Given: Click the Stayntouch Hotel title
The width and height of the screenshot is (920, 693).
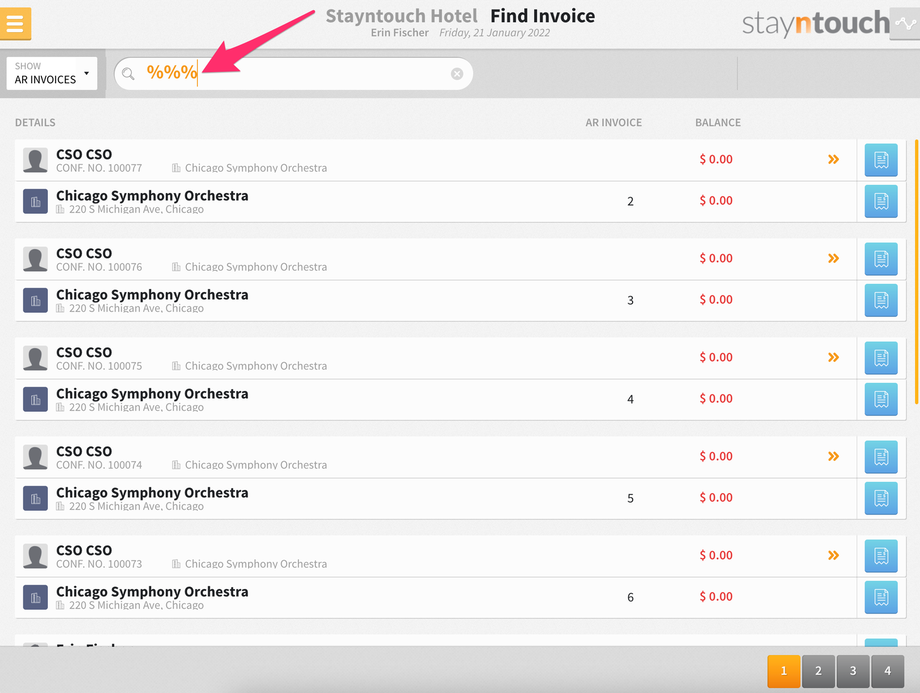Looking at the screenshot, I should click(x=401, y=16).
